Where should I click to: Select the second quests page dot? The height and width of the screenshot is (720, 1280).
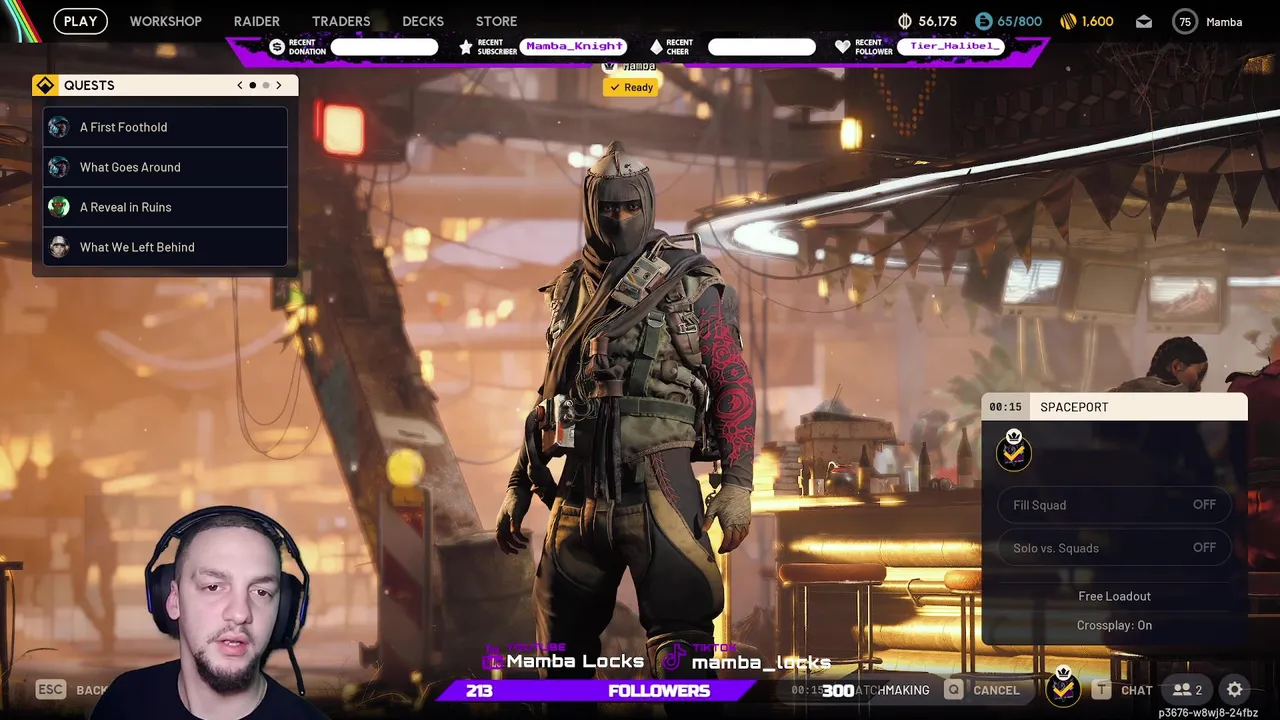coord(266,85)
